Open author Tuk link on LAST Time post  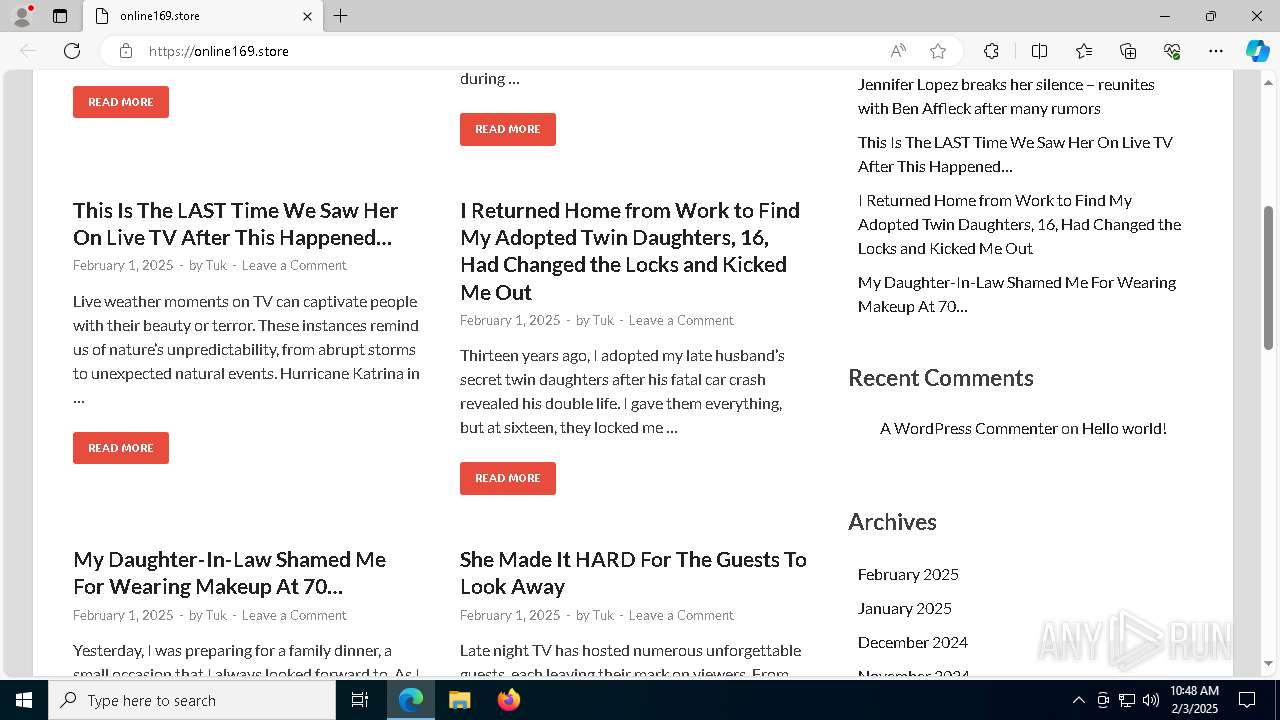click(x=216, y=265)
